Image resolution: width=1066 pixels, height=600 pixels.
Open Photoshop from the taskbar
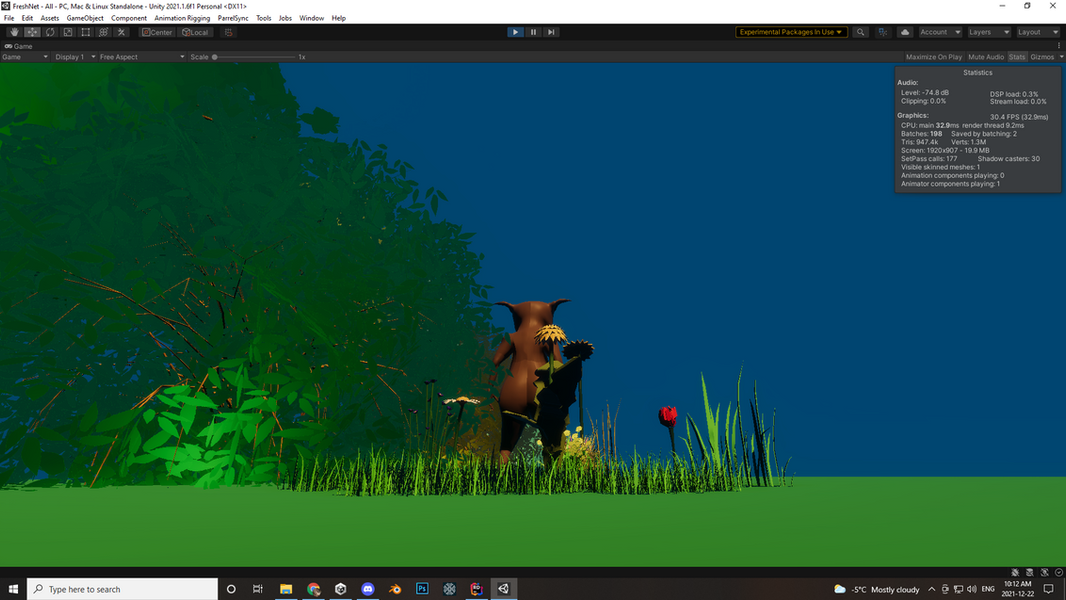click(x=422, y=588)
